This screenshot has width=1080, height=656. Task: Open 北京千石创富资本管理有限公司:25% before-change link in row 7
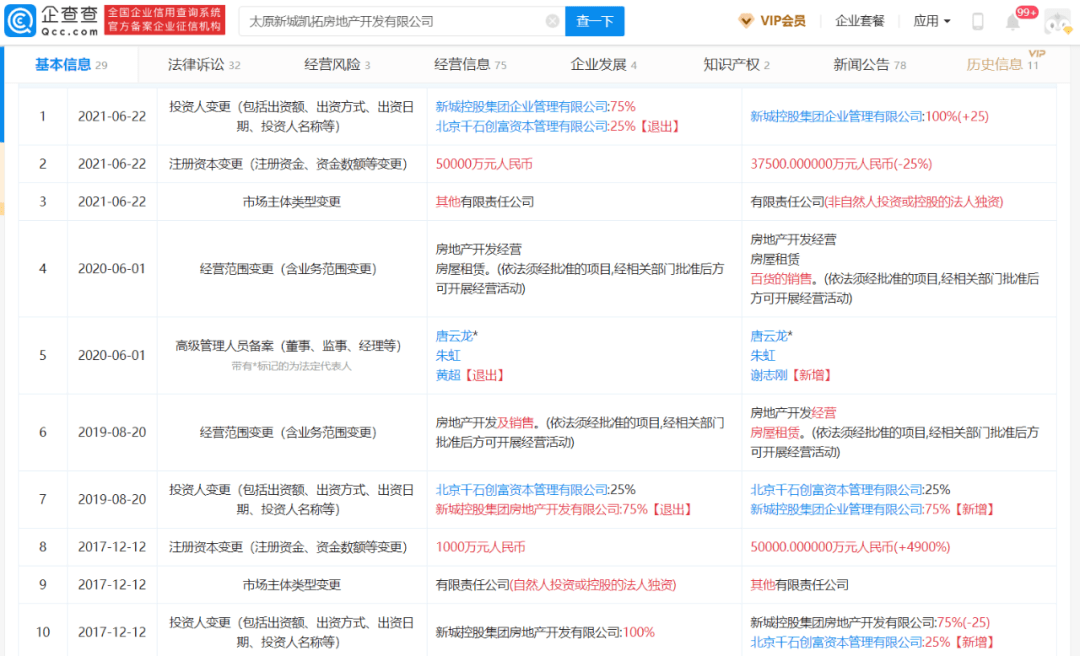(535, 490)
